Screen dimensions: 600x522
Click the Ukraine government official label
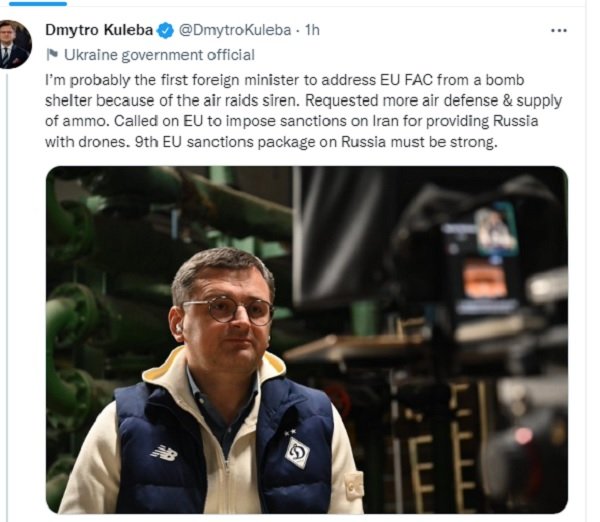(159, 55)
